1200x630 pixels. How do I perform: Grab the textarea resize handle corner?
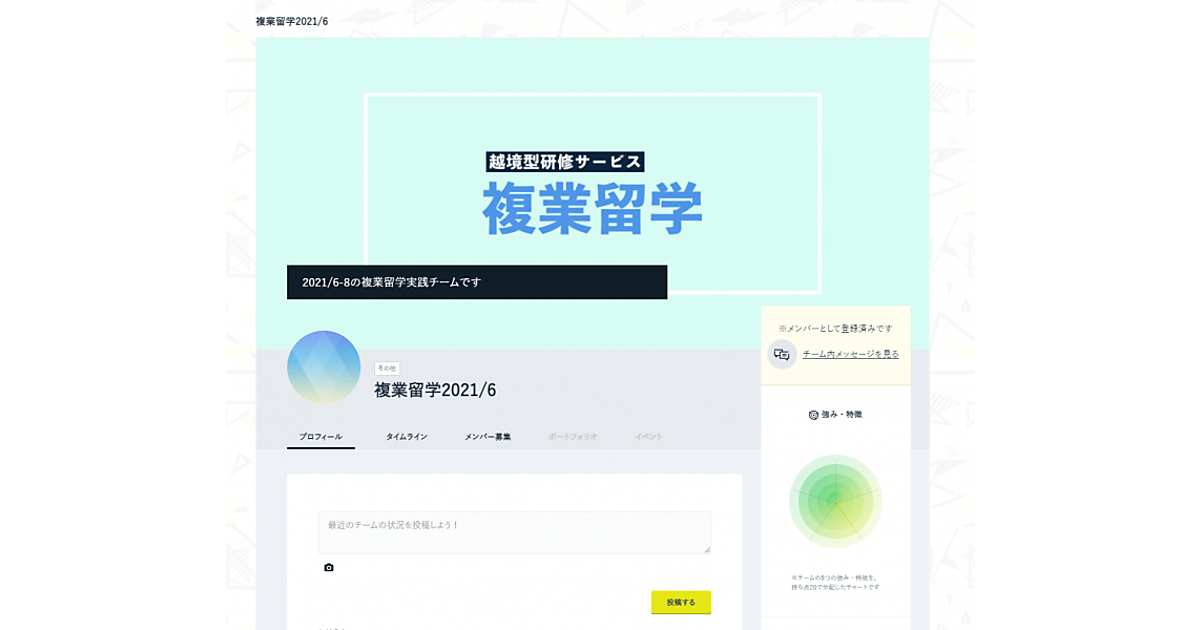coord(707,549)
